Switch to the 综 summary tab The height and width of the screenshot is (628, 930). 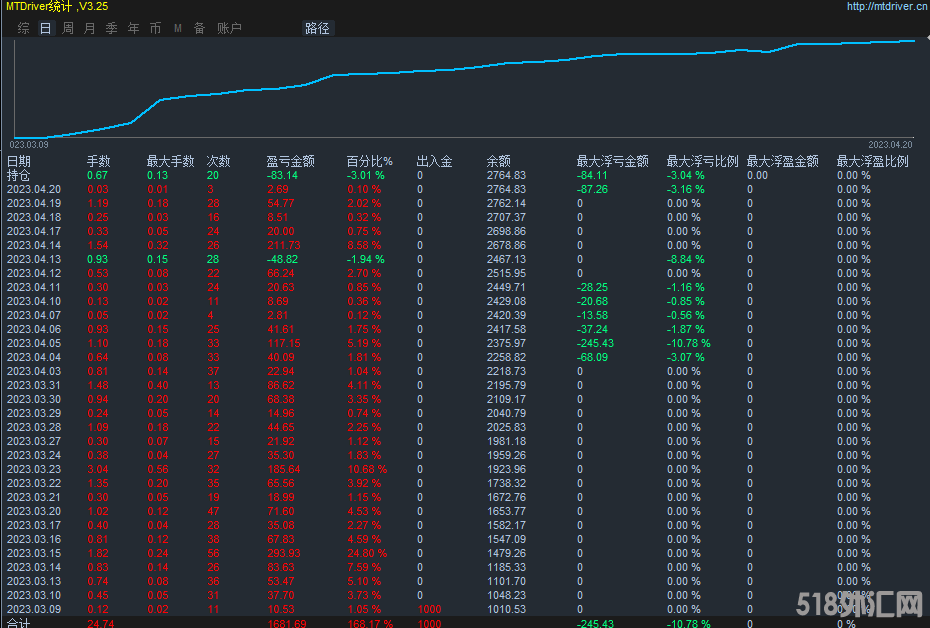[24, 29]
